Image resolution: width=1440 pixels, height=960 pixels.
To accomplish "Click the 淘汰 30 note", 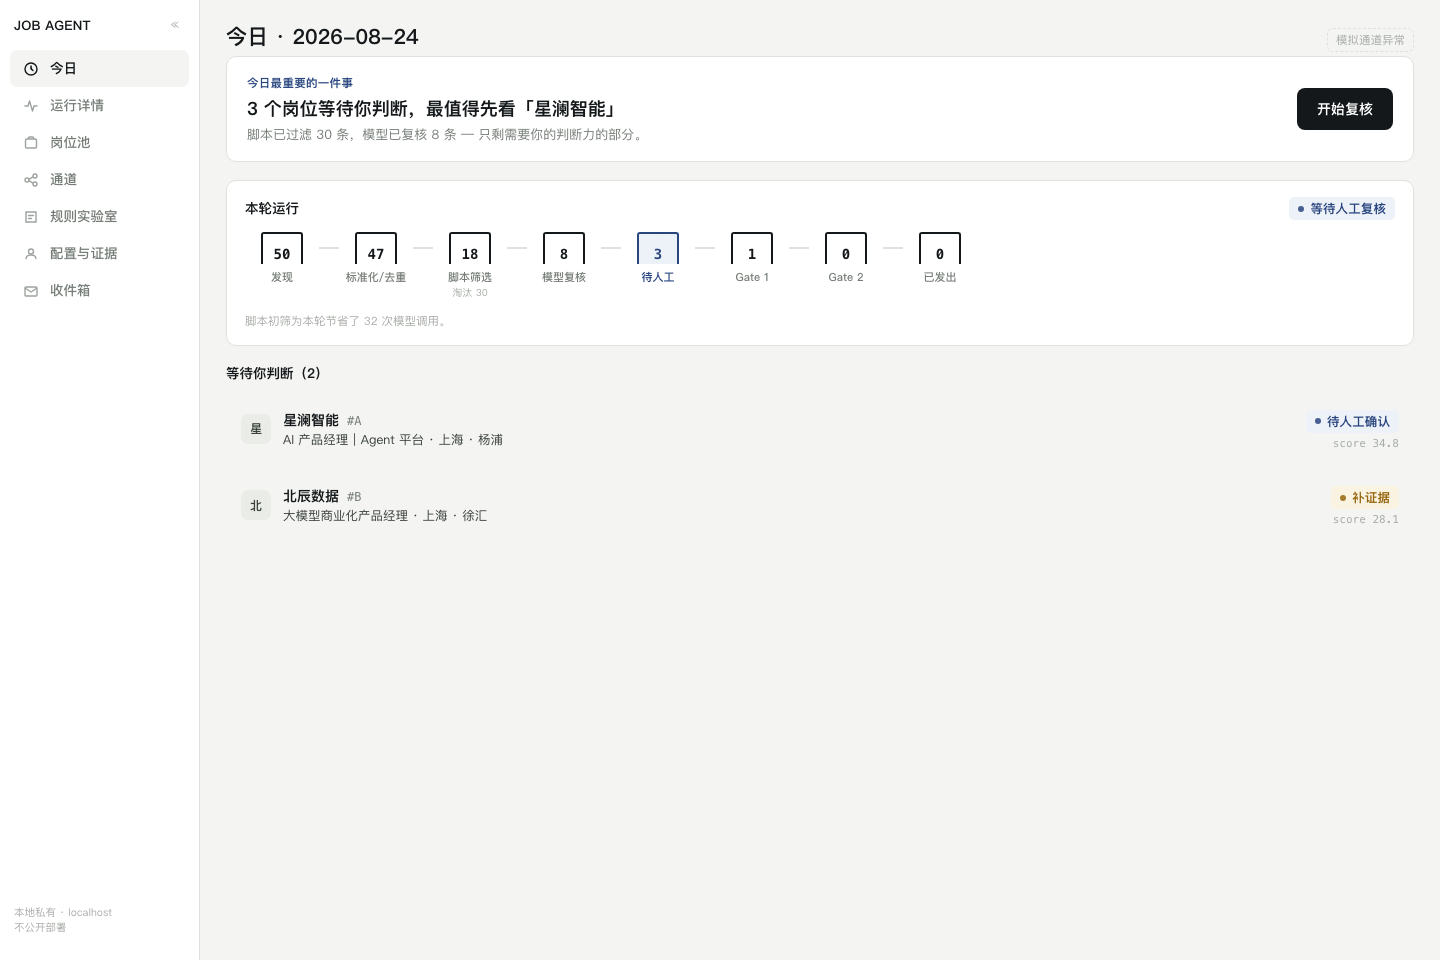I will coord(470,293).
